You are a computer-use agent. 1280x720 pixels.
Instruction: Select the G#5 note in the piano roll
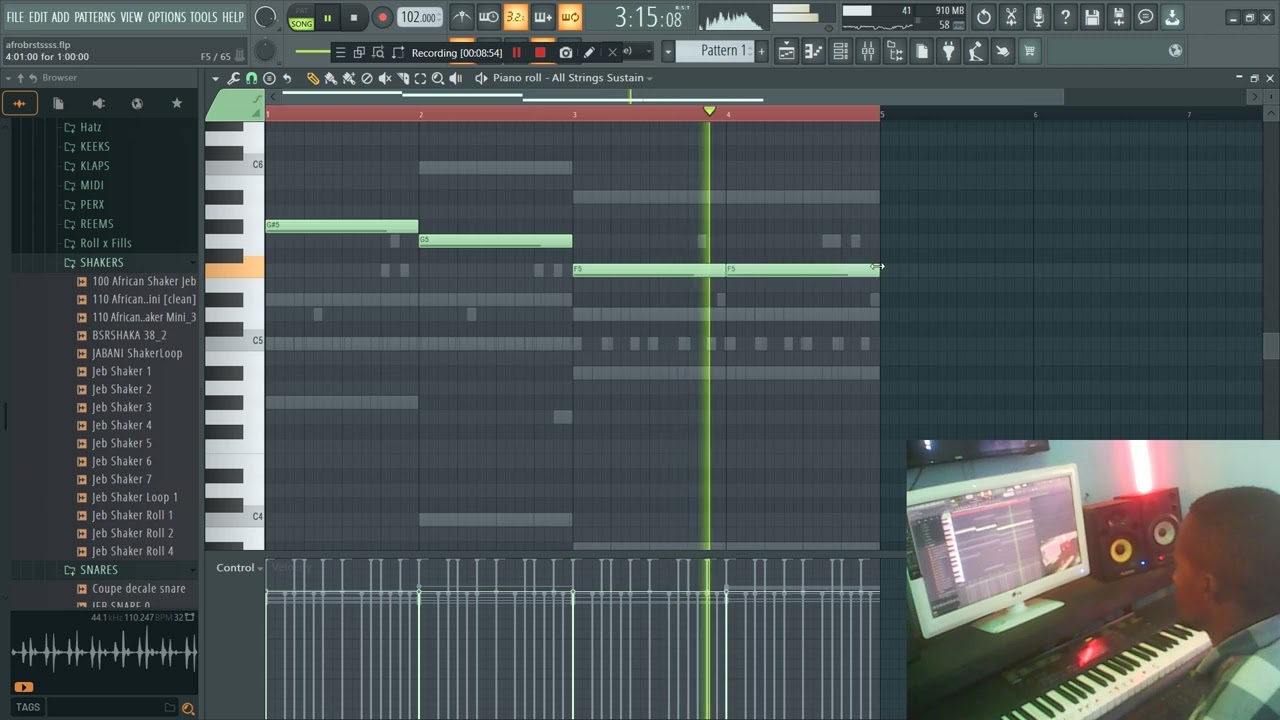coord(342,226)
